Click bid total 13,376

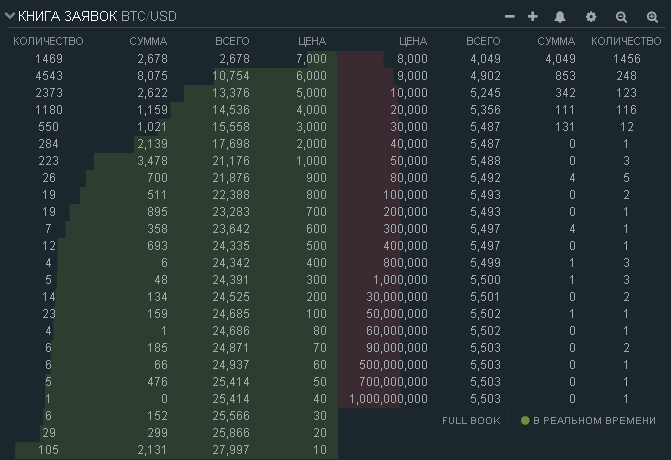click(x=231, y=93)
